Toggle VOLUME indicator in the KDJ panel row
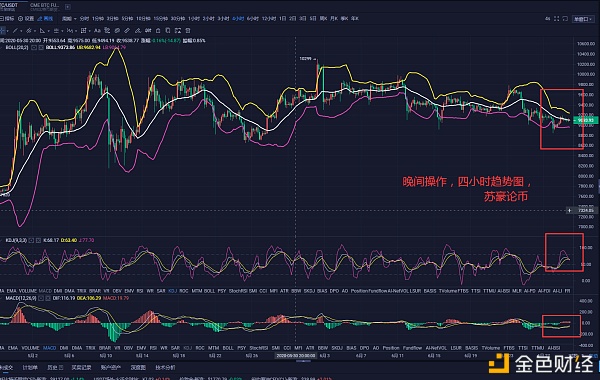The image size is (600, 380). (28, 291)
